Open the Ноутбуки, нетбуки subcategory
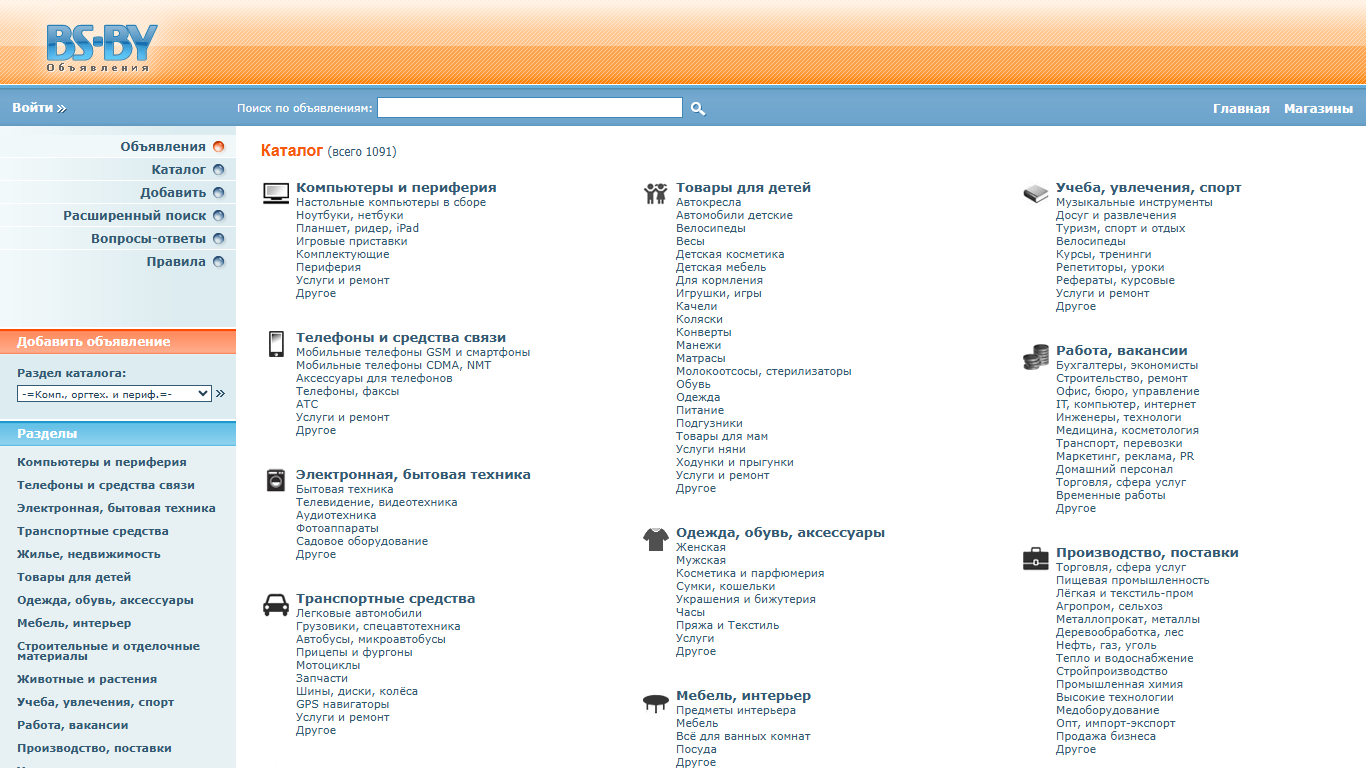Viewport: 1366px width, 768px height. coord(350,215)
